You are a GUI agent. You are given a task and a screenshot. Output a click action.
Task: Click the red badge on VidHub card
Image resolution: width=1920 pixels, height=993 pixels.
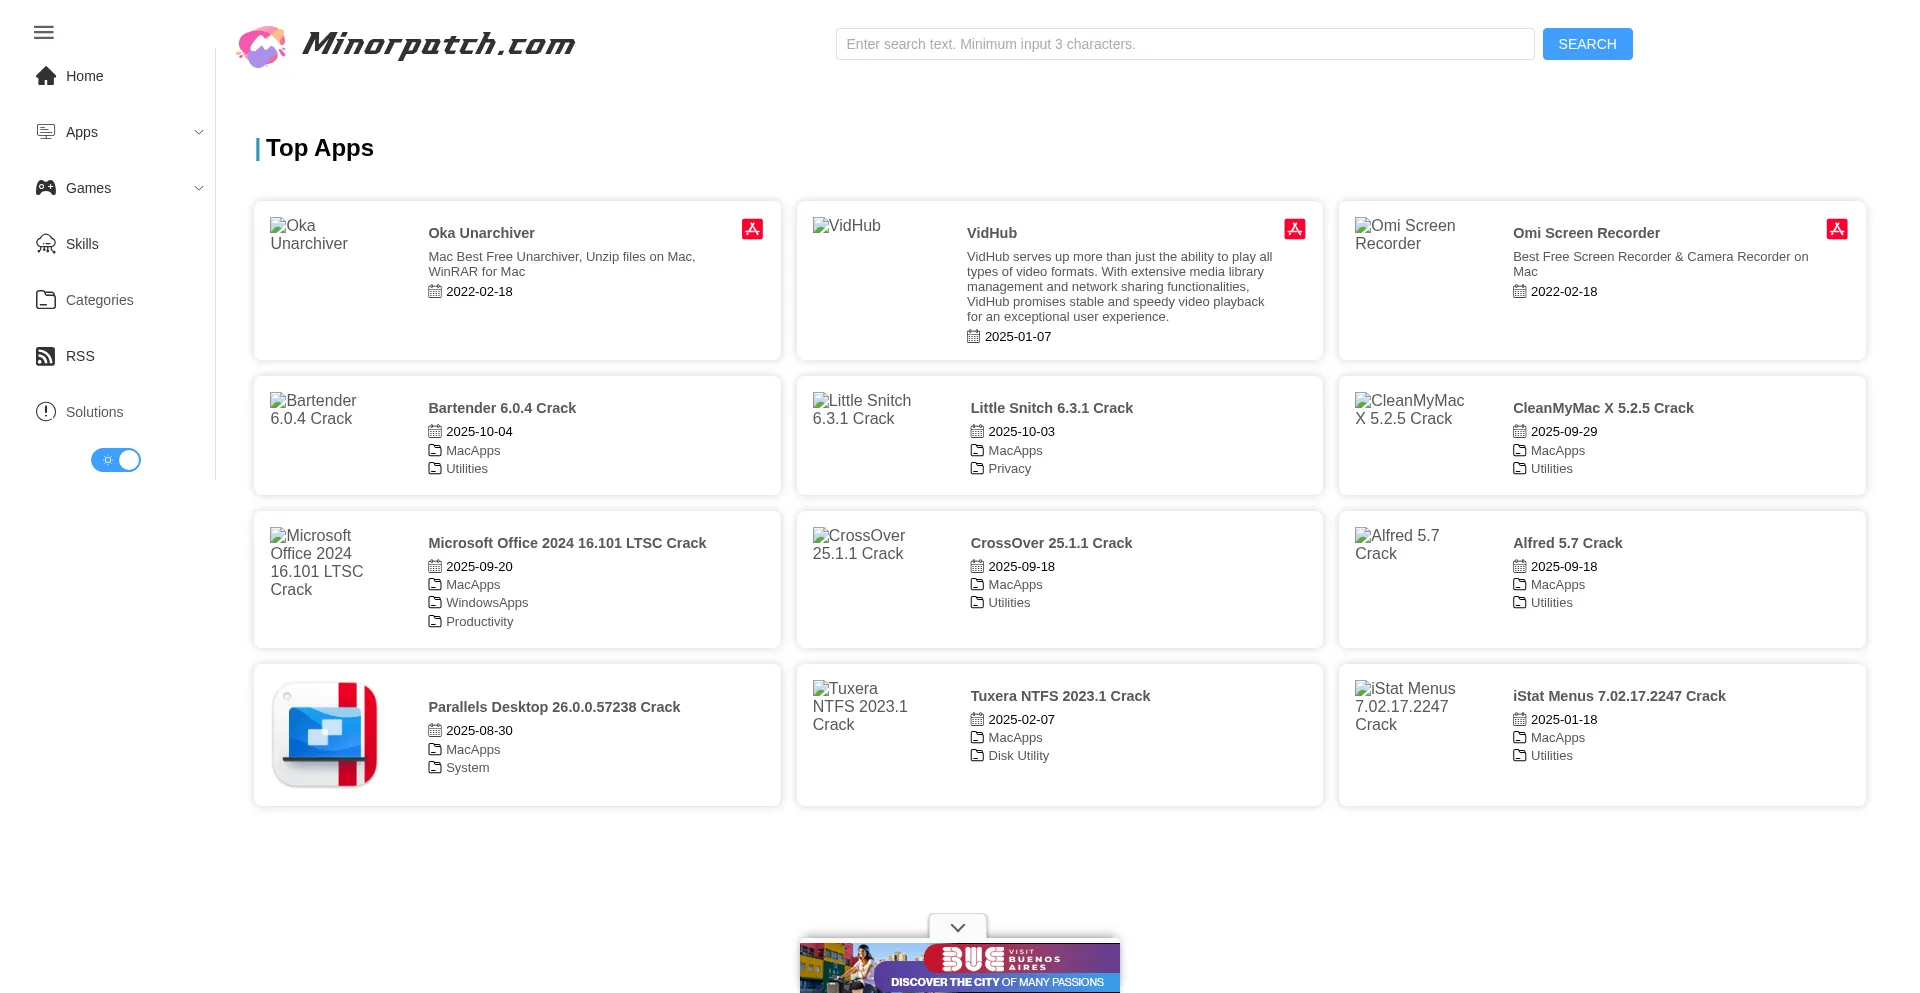pyautogui.click(x=1294, y=229)
